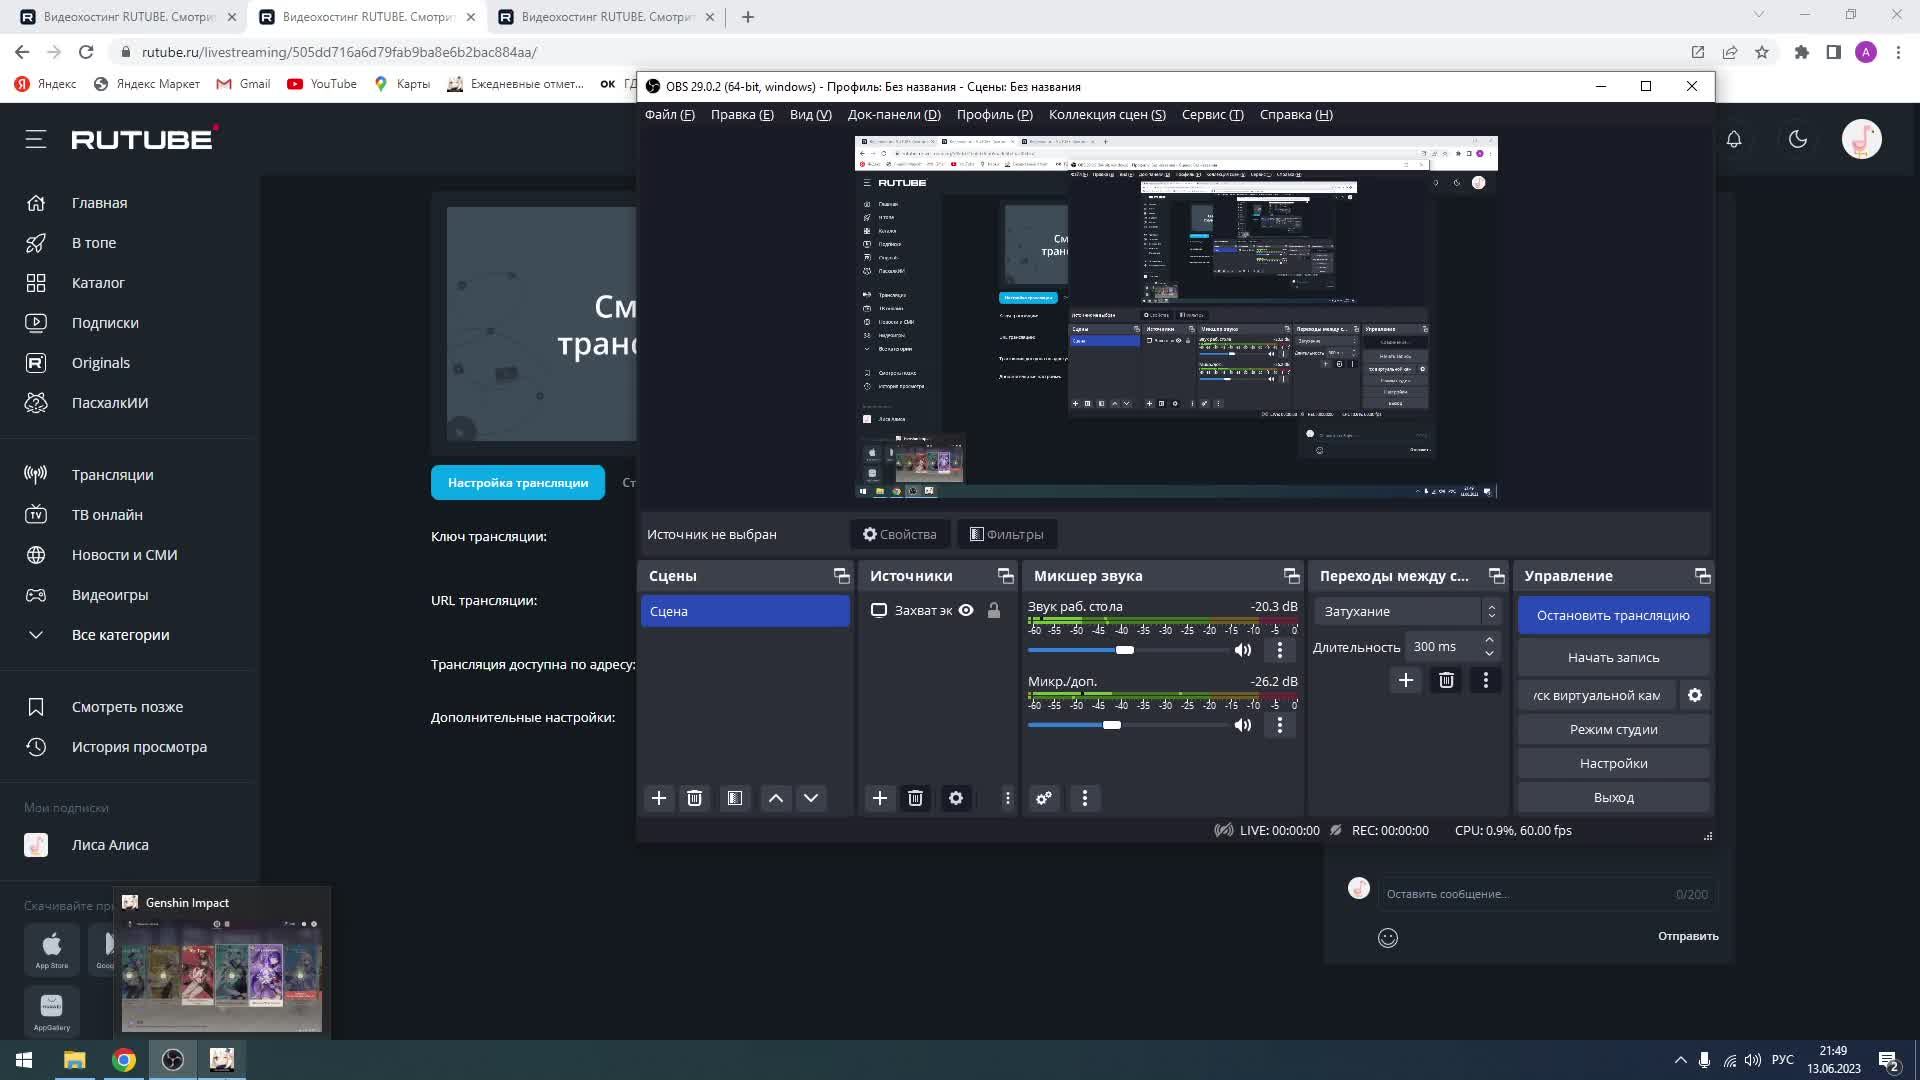Remove selected source with trash icon
1920x1080 pixels.
[x=915, y=798]
